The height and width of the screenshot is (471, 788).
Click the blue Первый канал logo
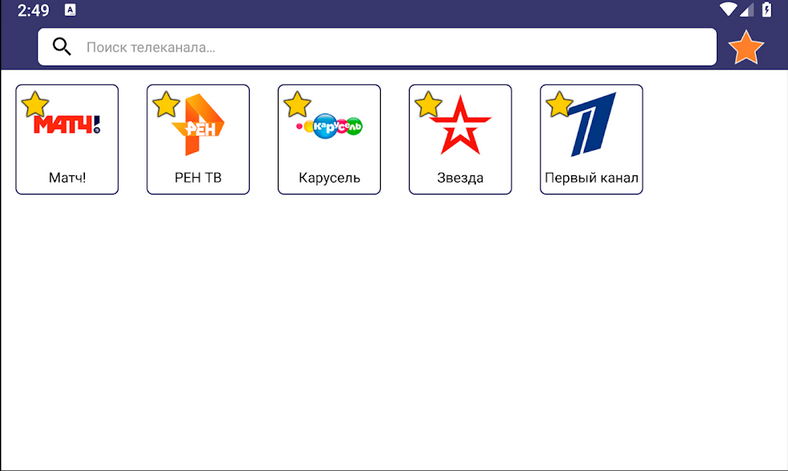click(593, 126)
